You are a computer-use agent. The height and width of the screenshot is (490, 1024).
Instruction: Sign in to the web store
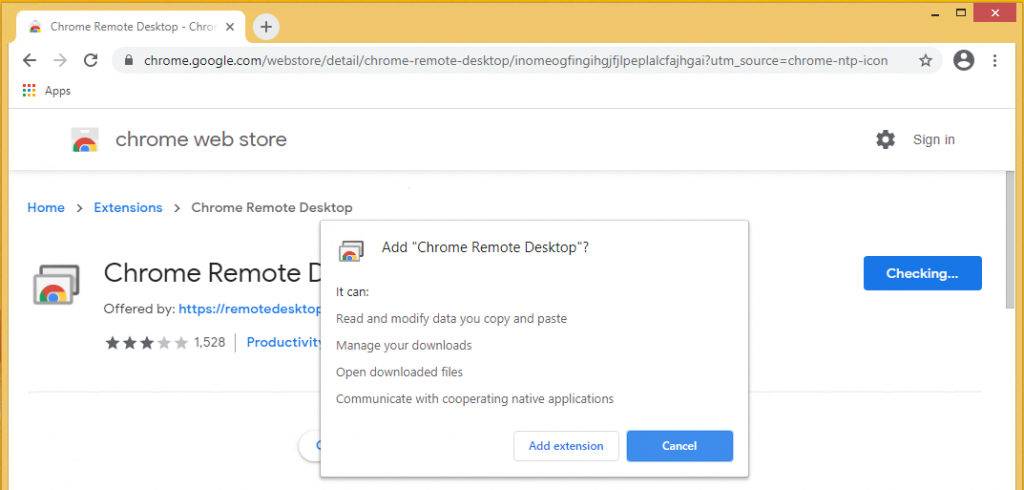coord(933,140)
